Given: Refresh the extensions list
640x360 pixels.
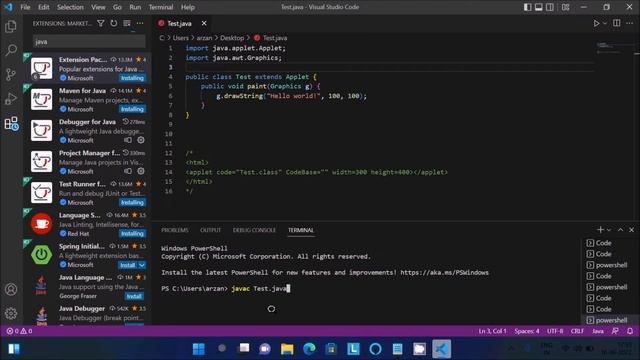Looking at the screenshot, I should 114,24.
